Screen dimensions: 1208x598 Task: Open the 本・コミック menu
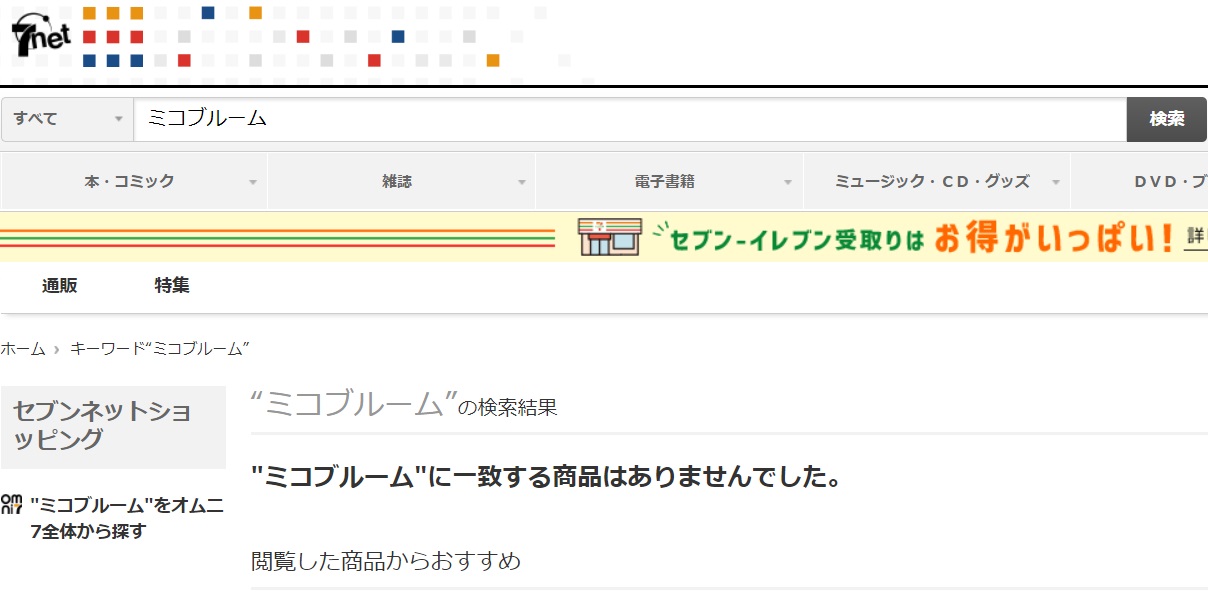pyautogui.click(x=130, y=181)
